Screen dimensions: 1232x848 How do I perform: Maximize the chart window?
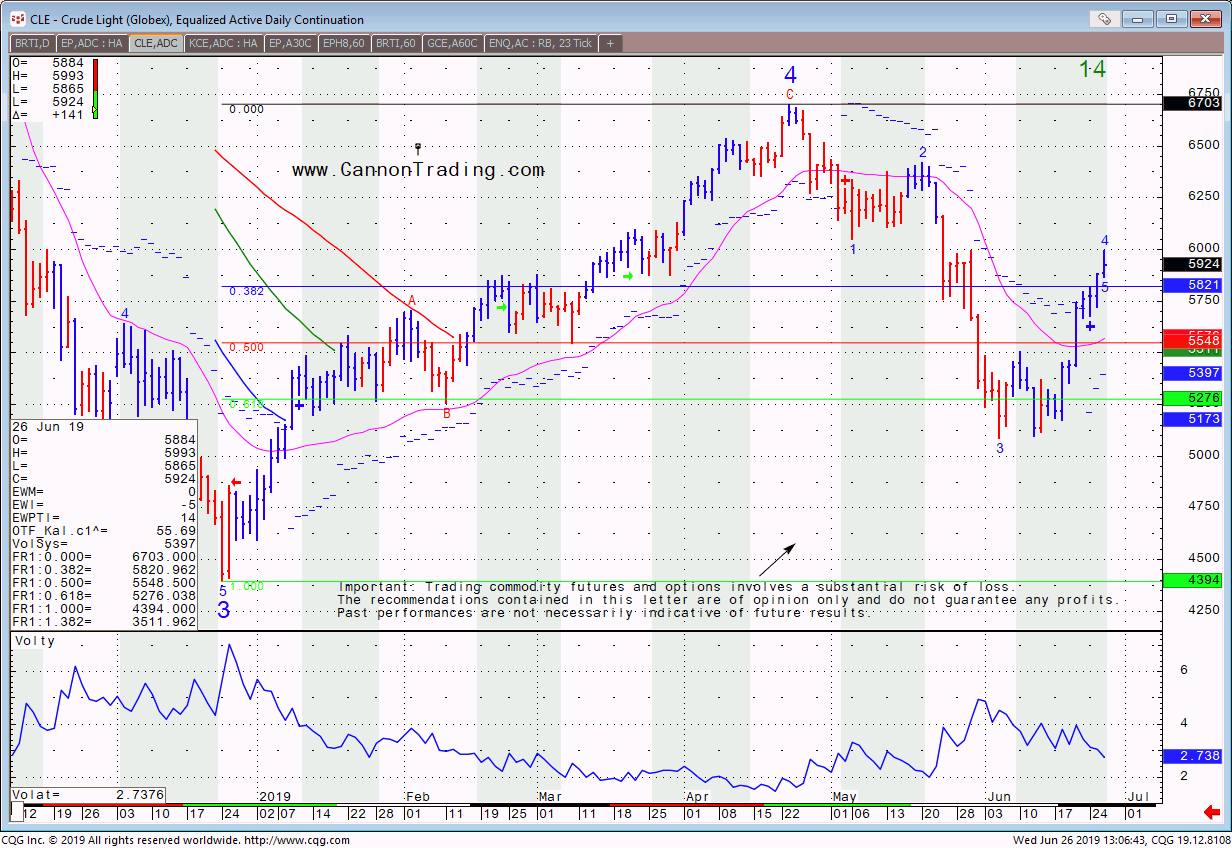tap(1172, 19)
